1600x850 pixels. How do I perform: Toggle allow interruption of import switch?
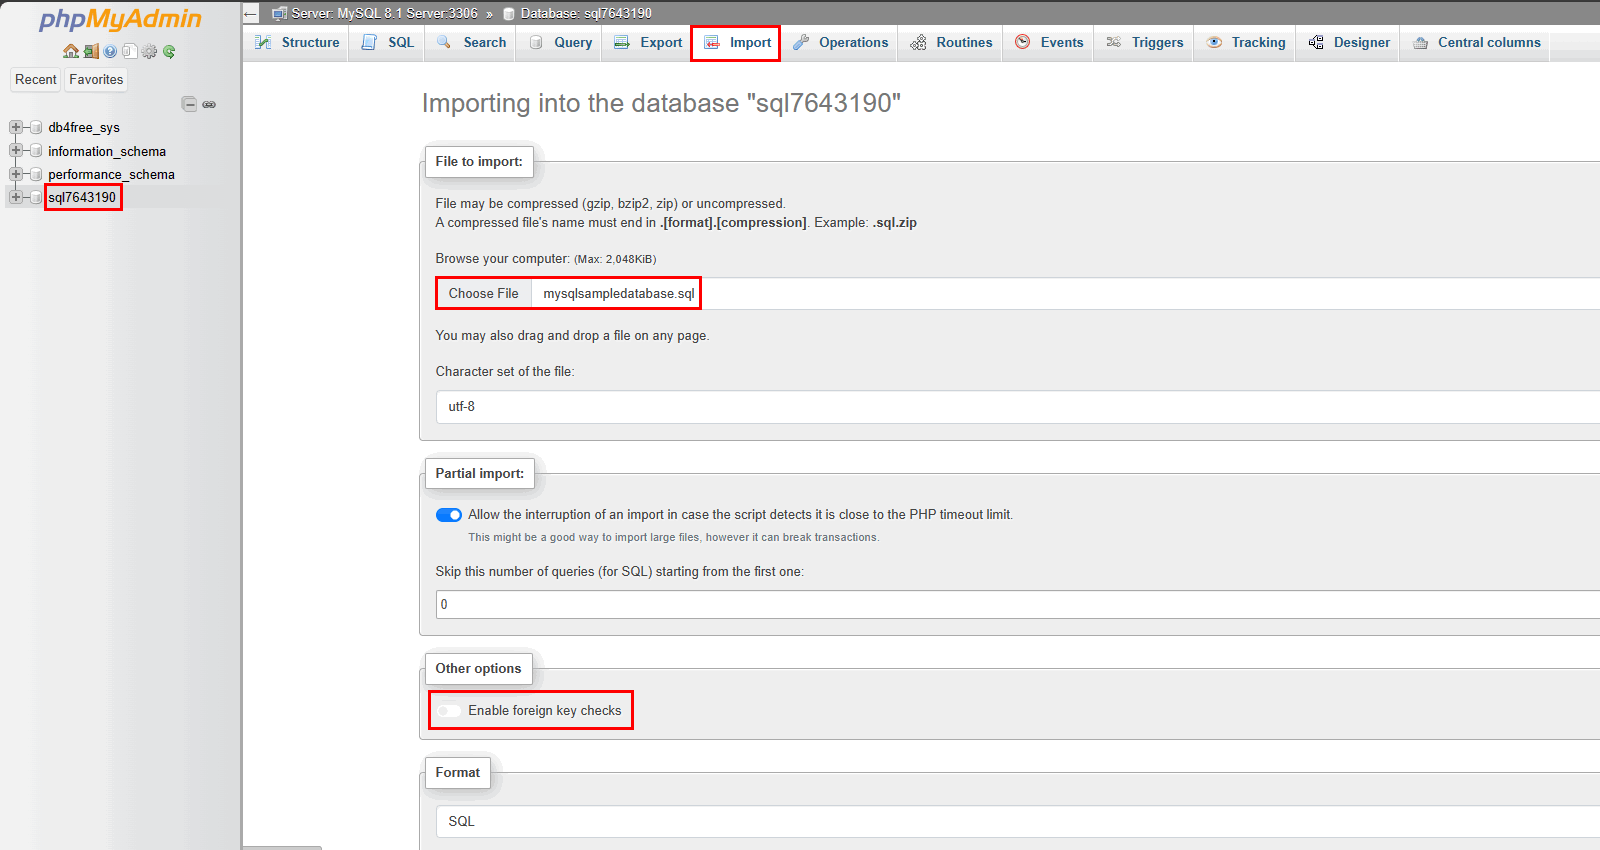pyautogui.click(x=449, y=515)
